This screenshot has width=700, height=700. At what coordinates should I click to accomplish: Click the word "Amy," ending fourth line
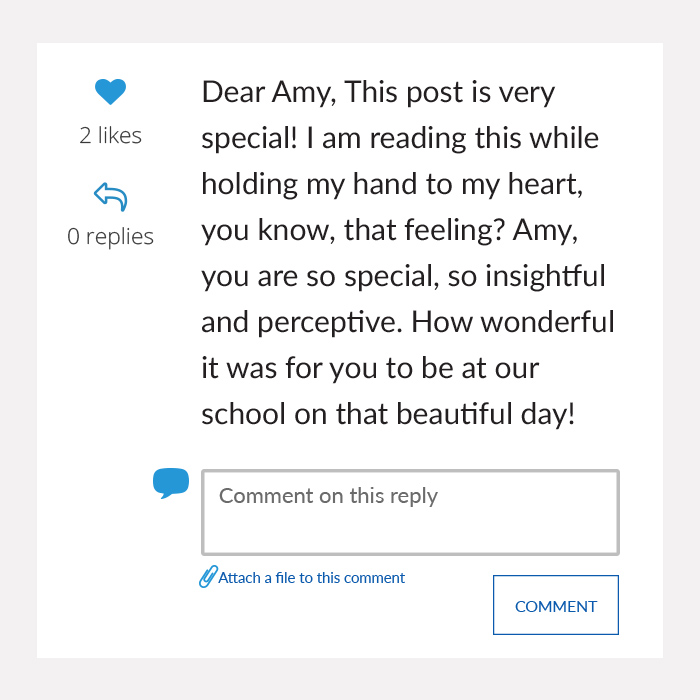[545, 231]
